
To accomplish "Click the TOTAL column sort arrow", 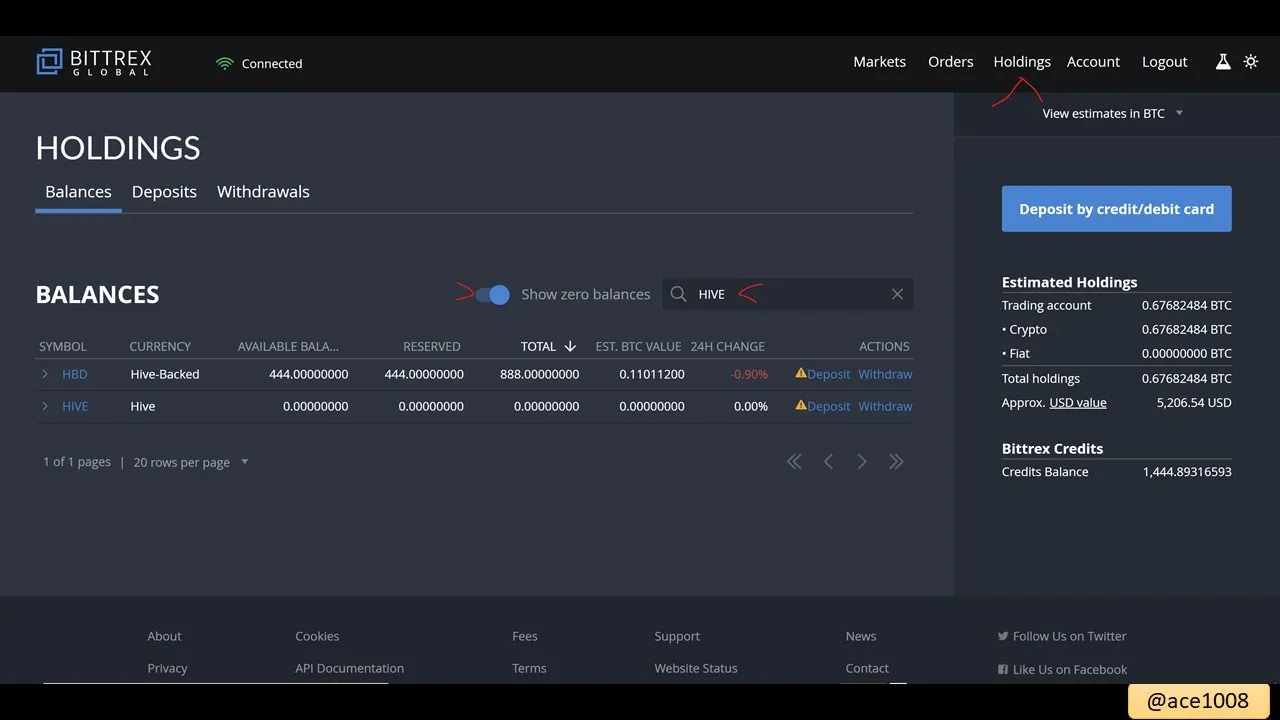I will (x=570, y=346).
